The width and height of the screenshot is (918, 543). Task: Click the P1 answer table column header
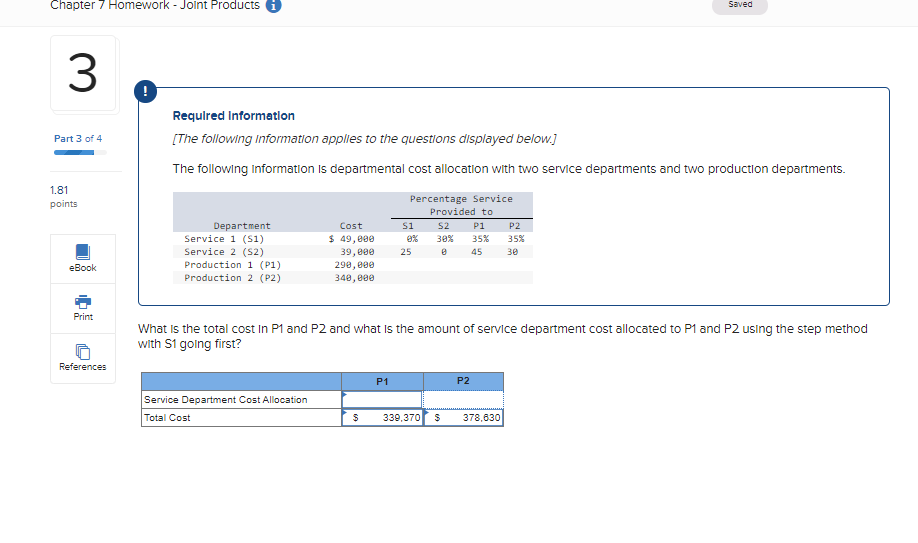pos(382,381)
